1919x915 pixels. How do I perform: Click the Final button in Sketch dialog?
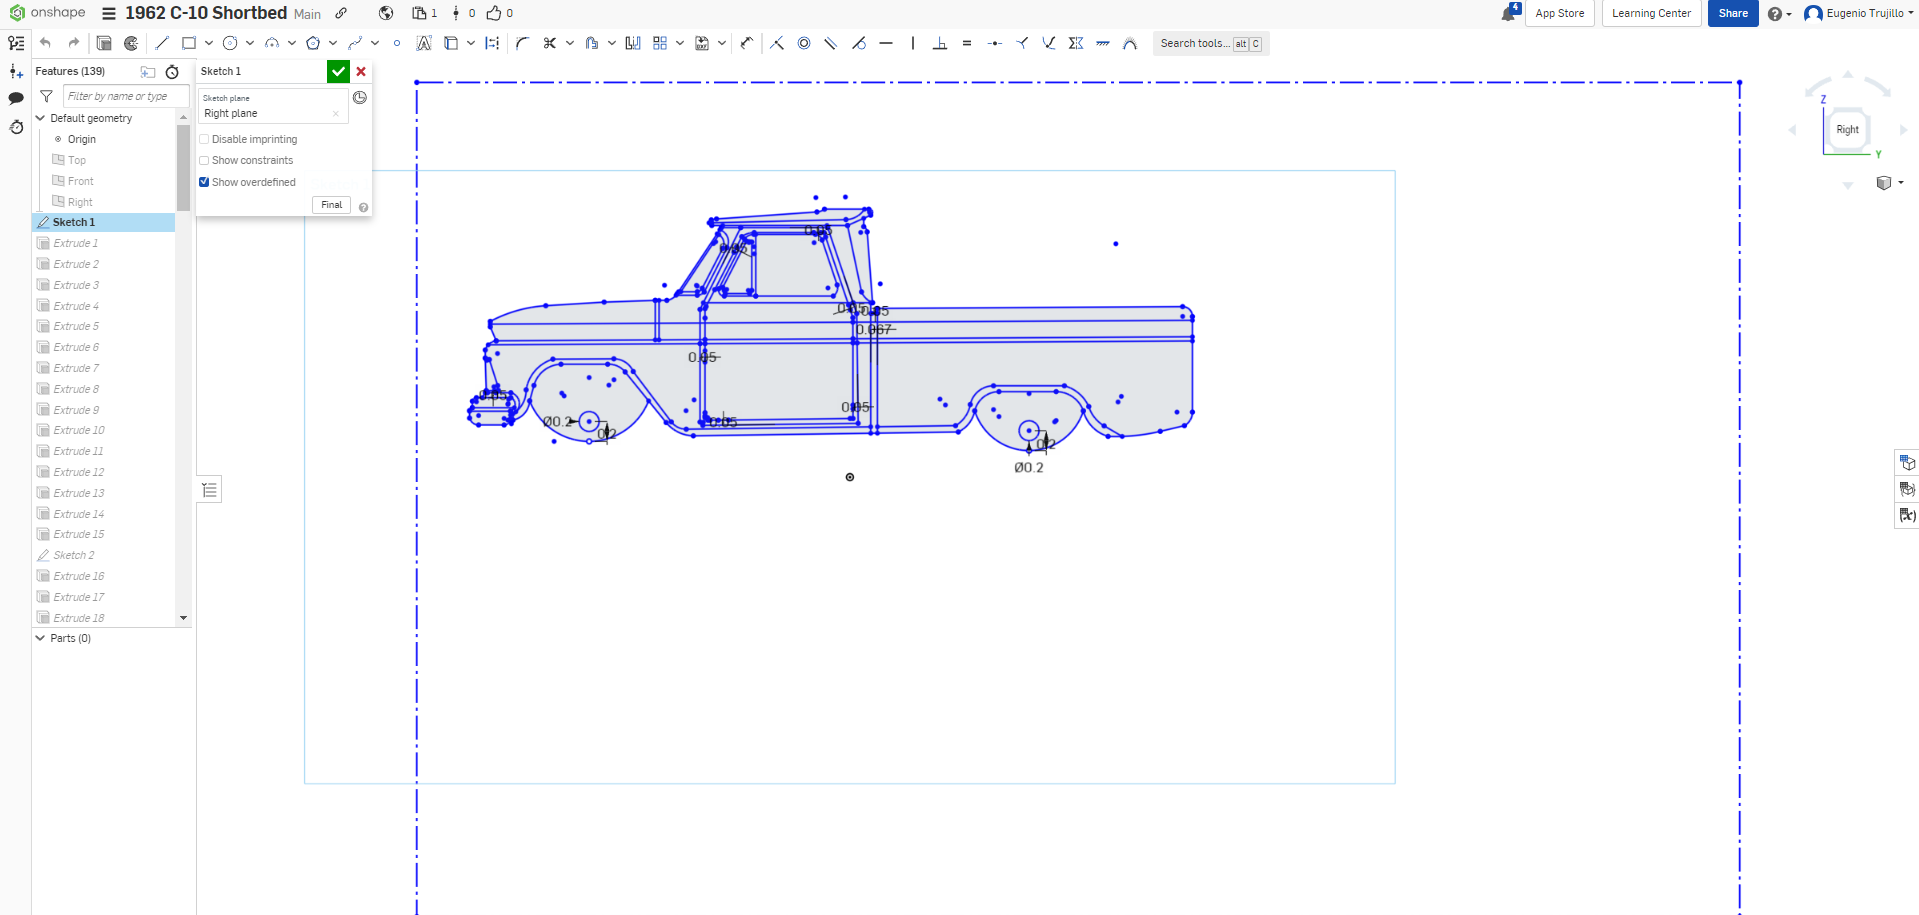click(x=331, y=205)
